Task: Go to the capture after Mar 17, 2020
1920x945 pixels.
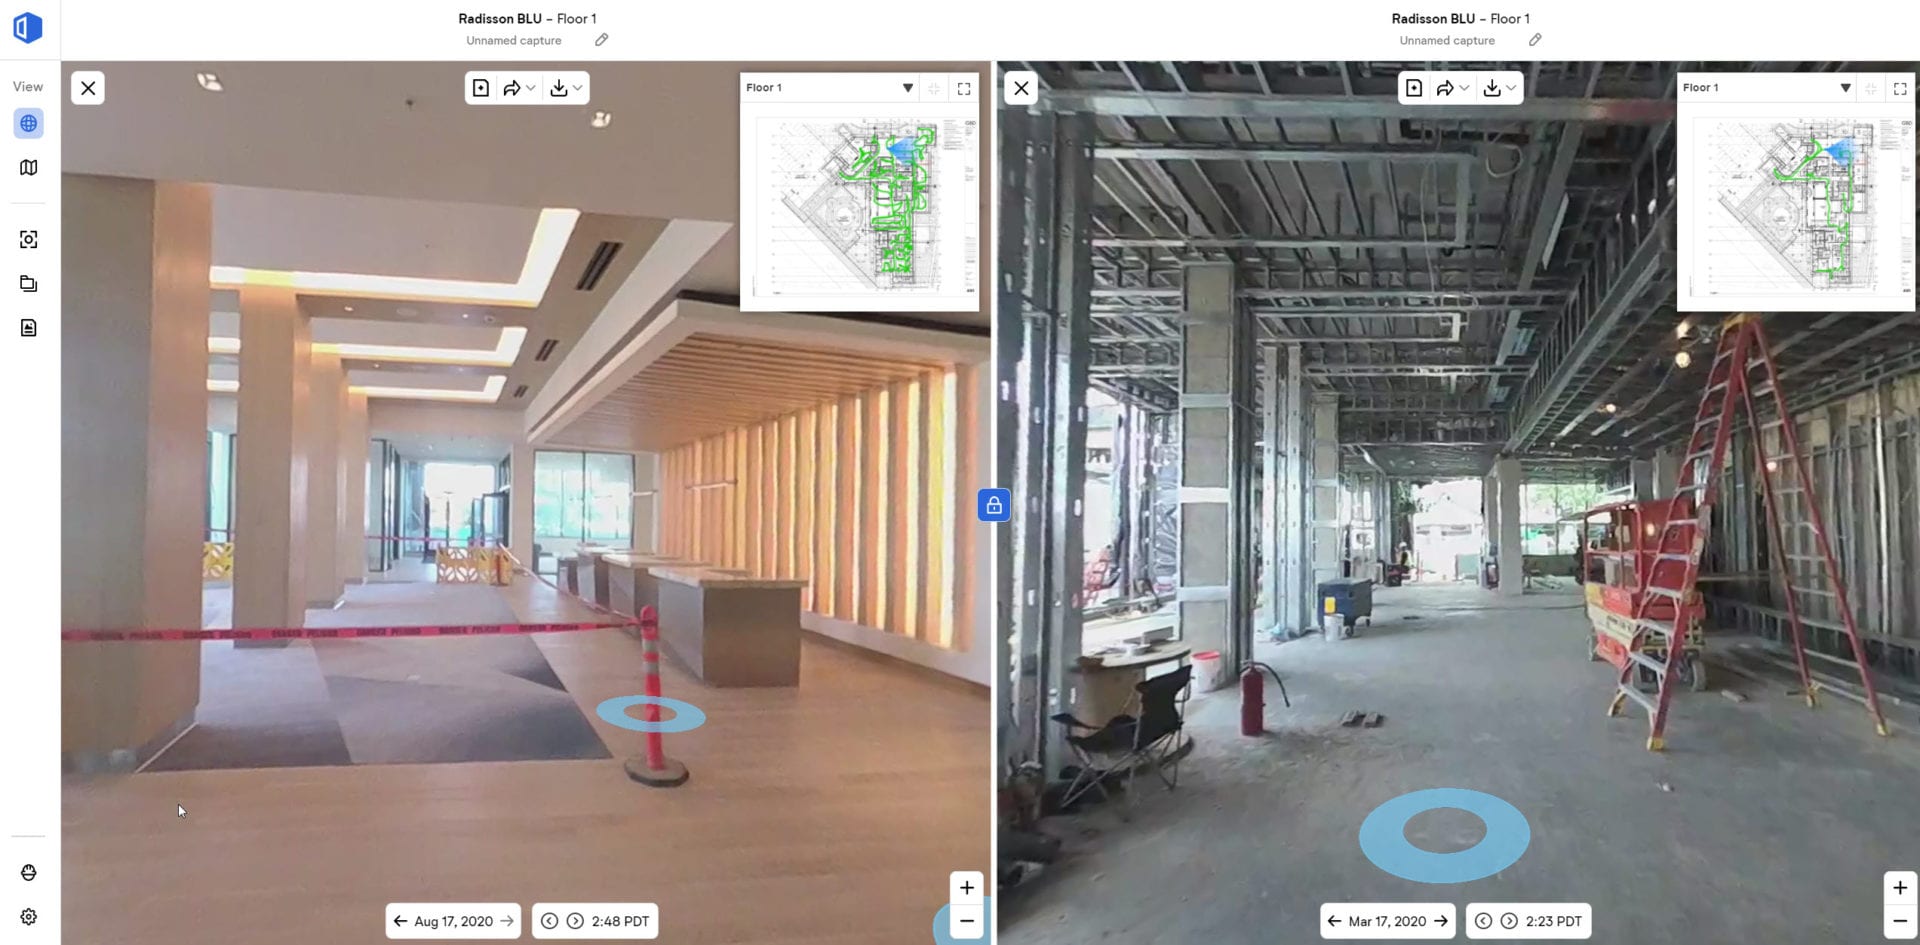Action: (x=1441, y=921)
